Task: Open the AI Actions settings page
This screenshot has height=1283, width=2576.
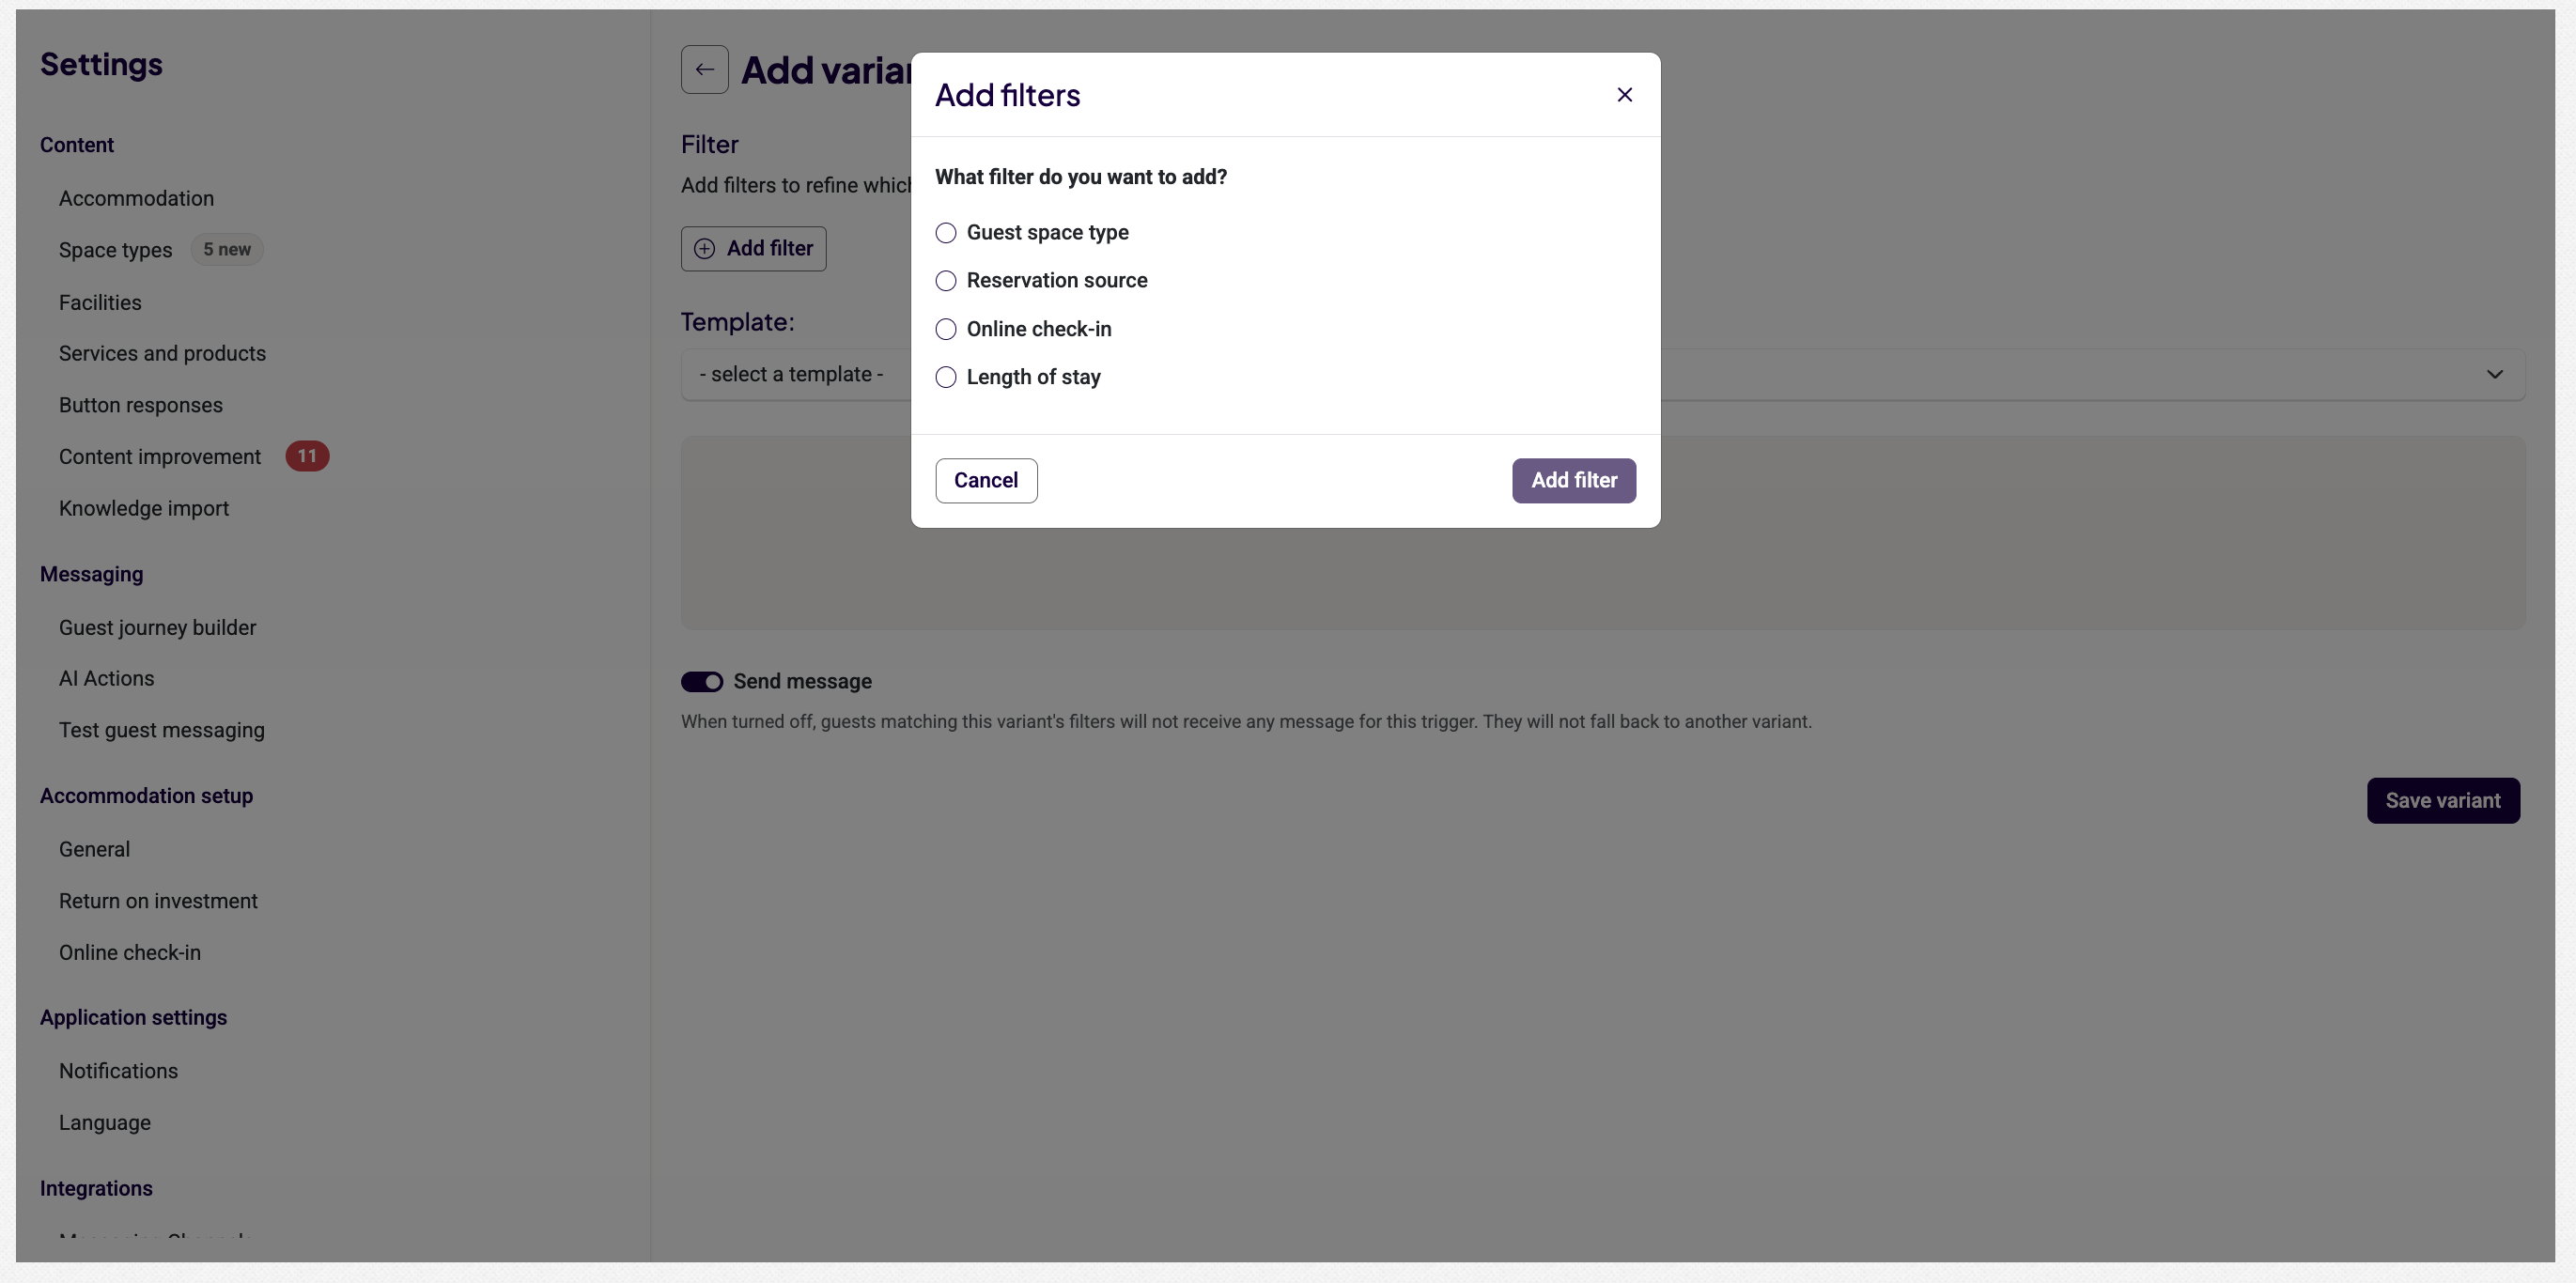Action: [x=106, y=678]
